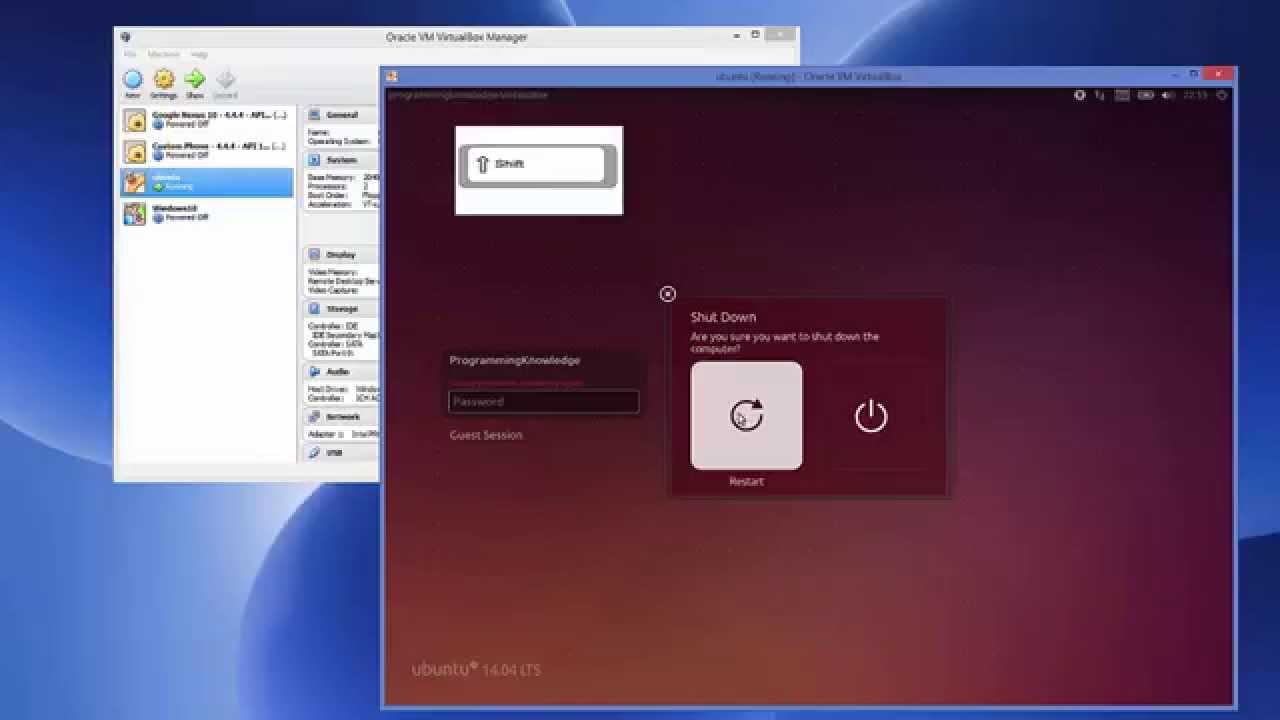Screen dimensions: 1280x720
Task: Close the Shut Down dialog with X icon
Action: (x=668, y=294)
